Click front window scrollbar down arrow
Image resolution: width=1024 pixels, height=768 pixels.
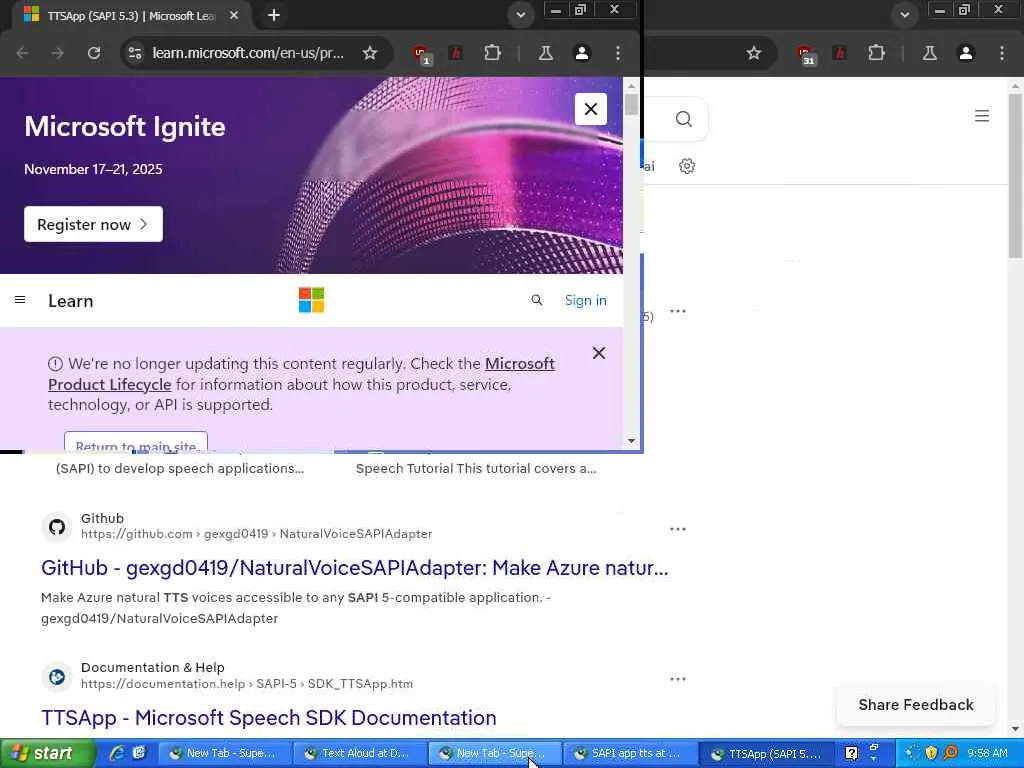632,441
